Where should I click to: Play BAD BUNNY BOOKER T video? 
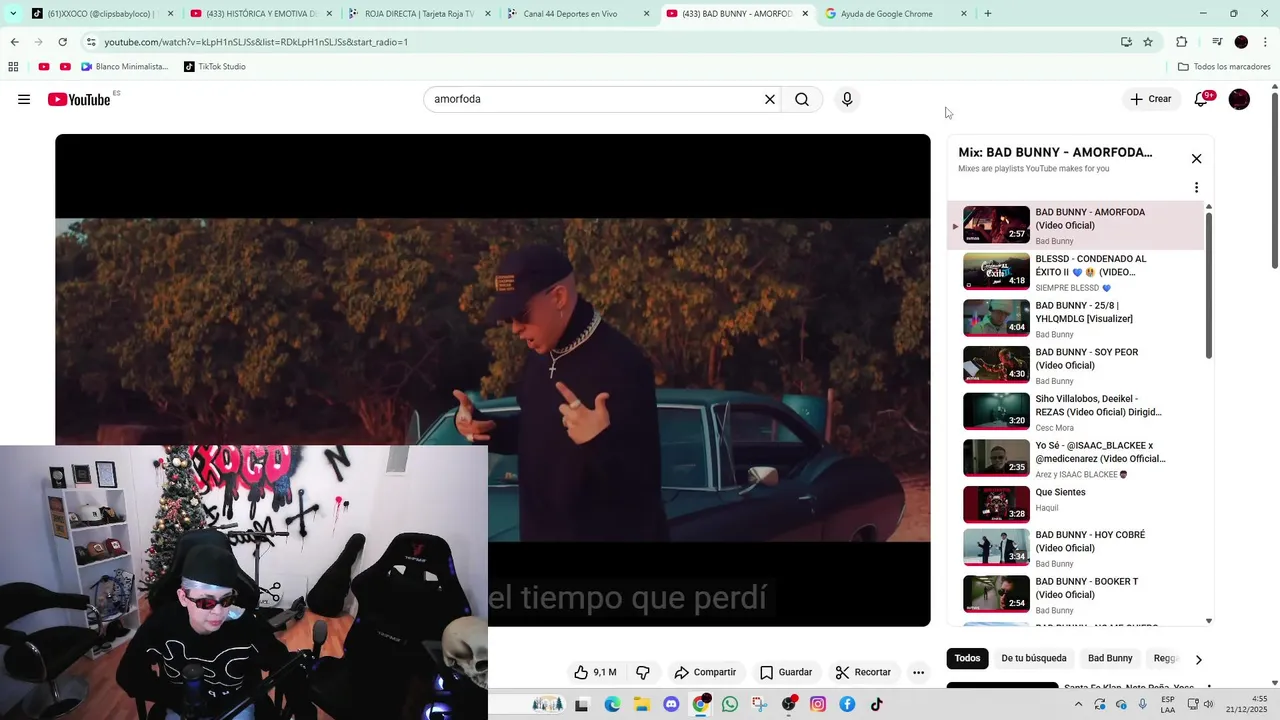coord(1075,594)
